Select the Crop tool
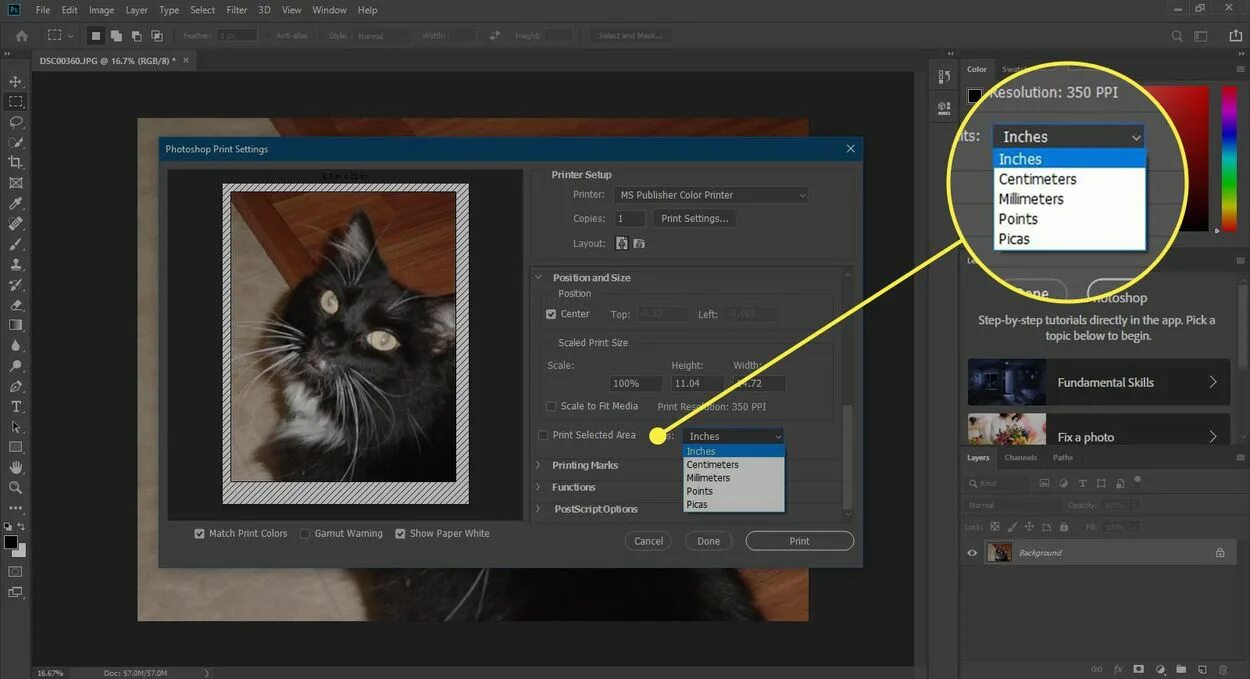1250x679 pixels. [16, 162]
